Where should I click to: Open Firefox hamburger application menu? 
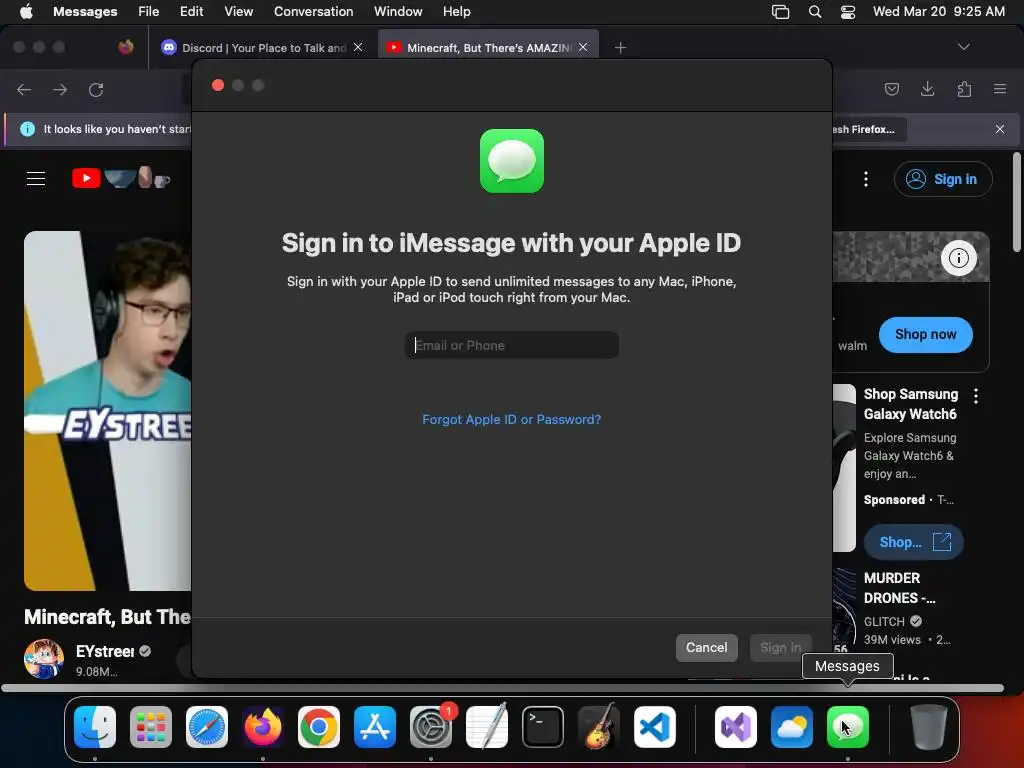tap(1000, 89)
